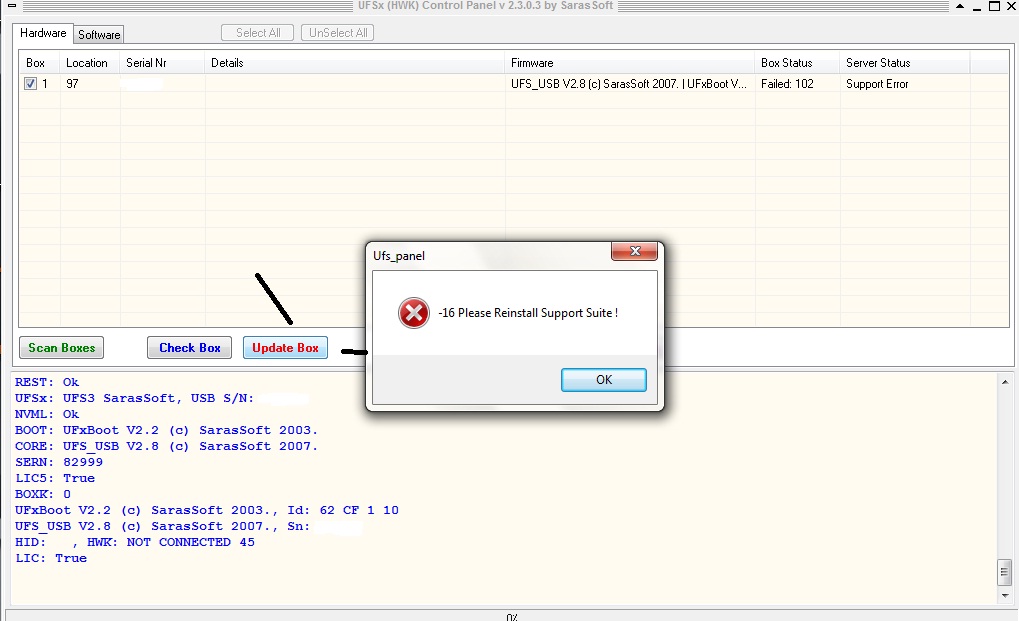This screenshot has height=621, width=1019.
Task: Click the Box Status column header
Action: click(797, 63)
